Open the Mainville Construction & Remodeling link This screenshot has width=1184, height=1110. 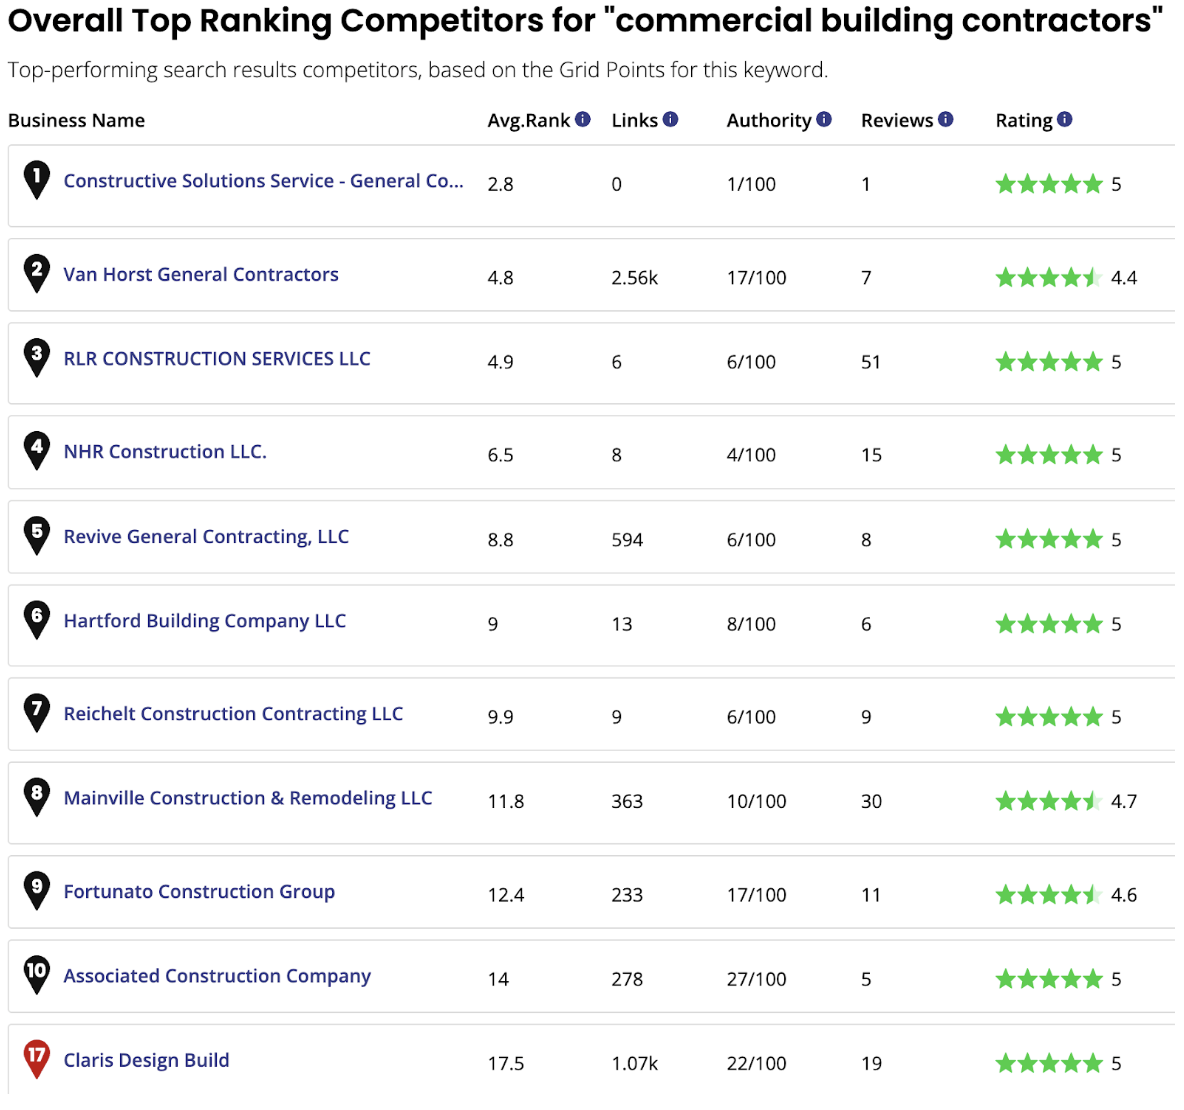[248, 798]
